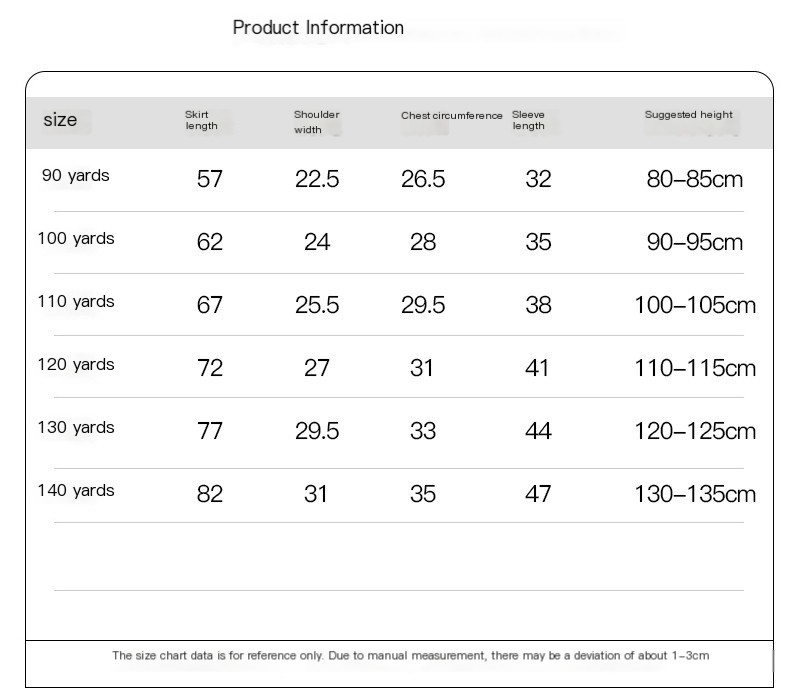Select the 130–135cm height value
800x700 pixels.
pyautogui.click(x=695, y=494)
